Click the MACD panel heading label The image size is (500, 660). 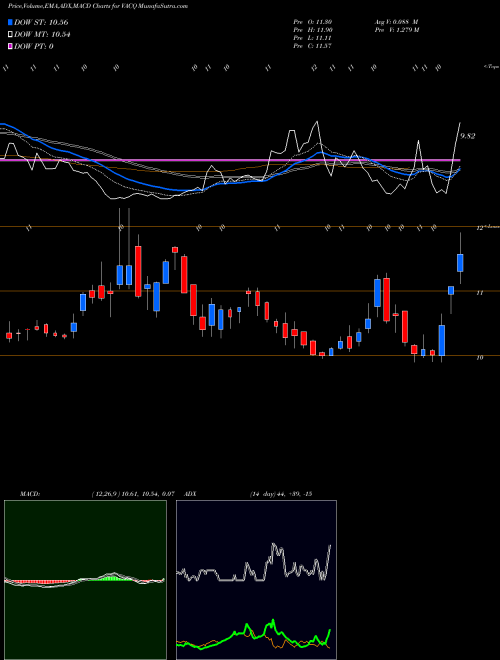tap(30, 494)
